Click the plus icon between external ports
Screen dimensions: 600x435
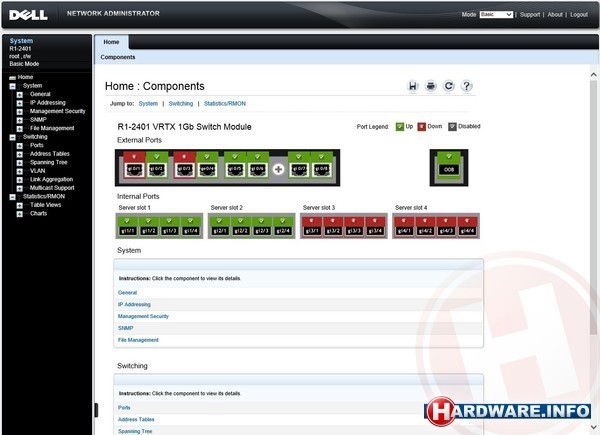[x=278, y=169]
